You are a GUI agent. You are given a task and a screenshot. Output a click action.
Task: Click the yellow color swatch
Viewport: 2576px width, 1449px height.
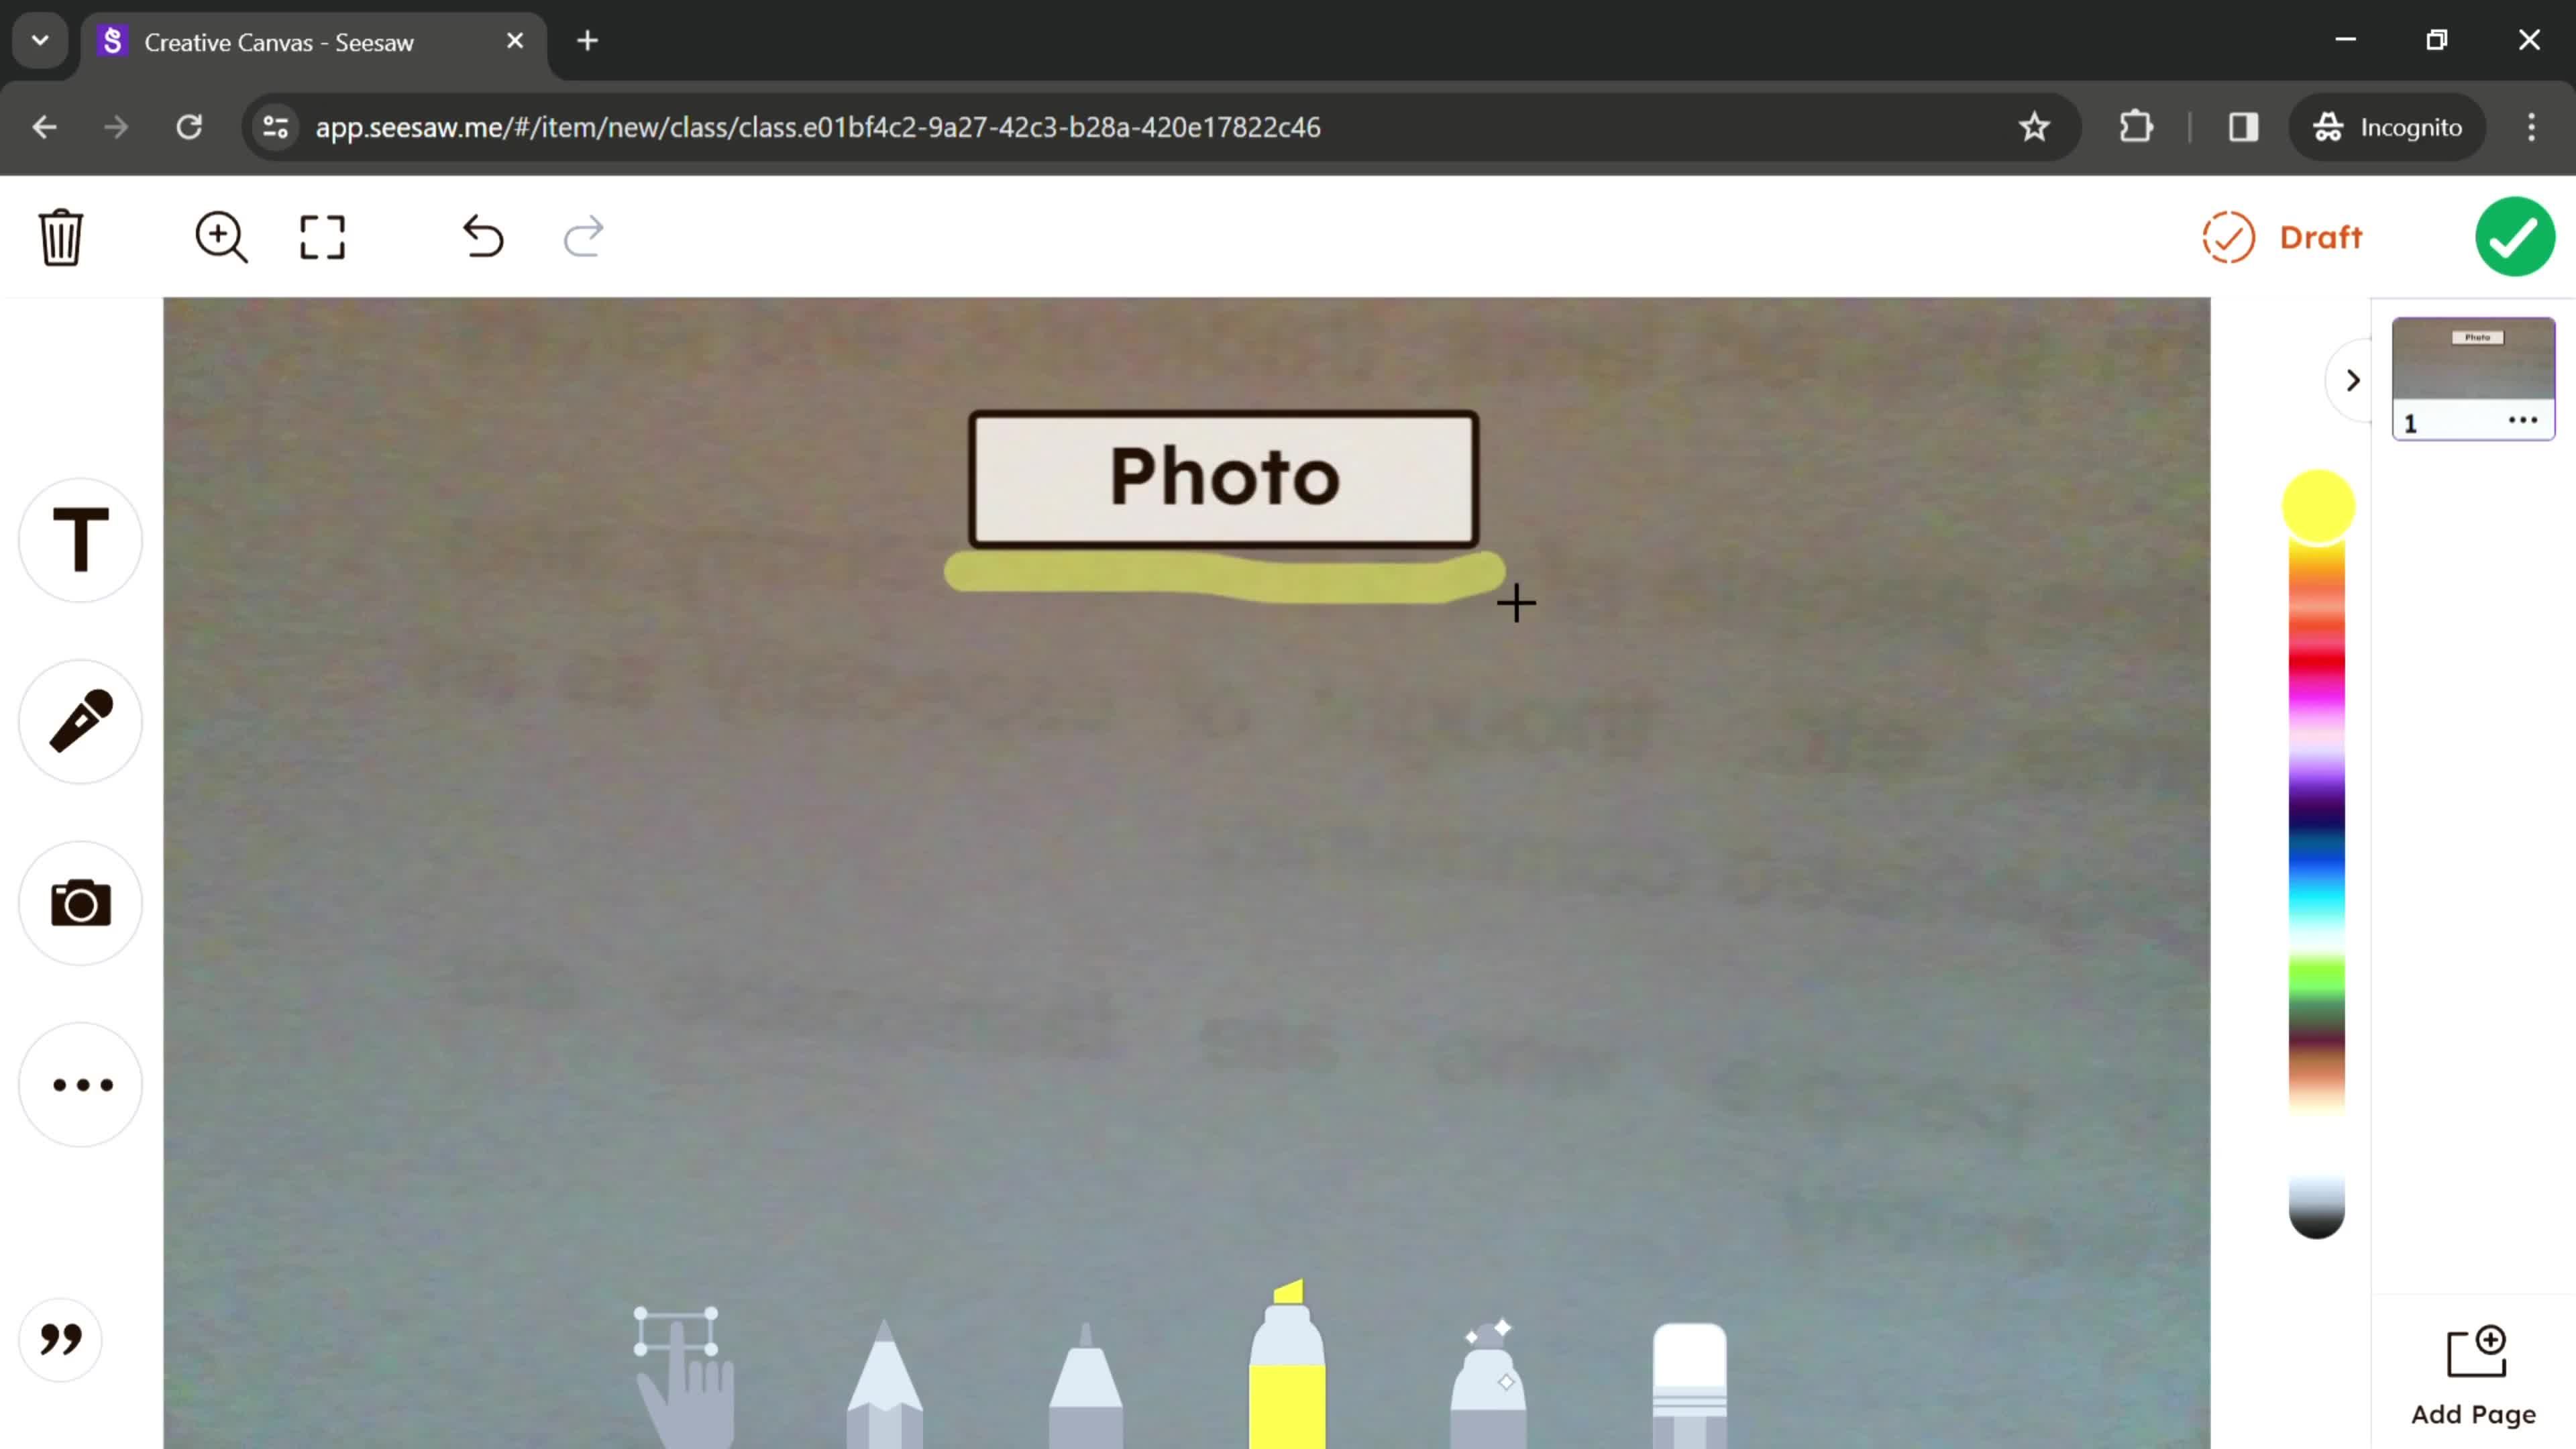click(2320, 506)
